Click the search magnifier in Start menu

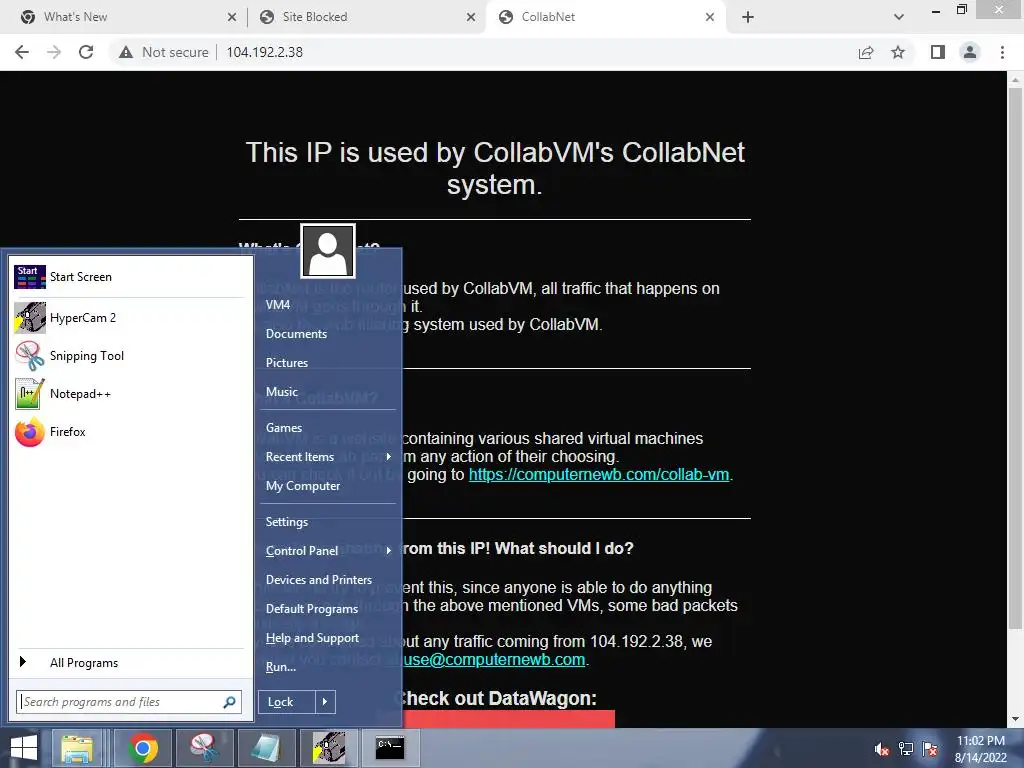229,702
